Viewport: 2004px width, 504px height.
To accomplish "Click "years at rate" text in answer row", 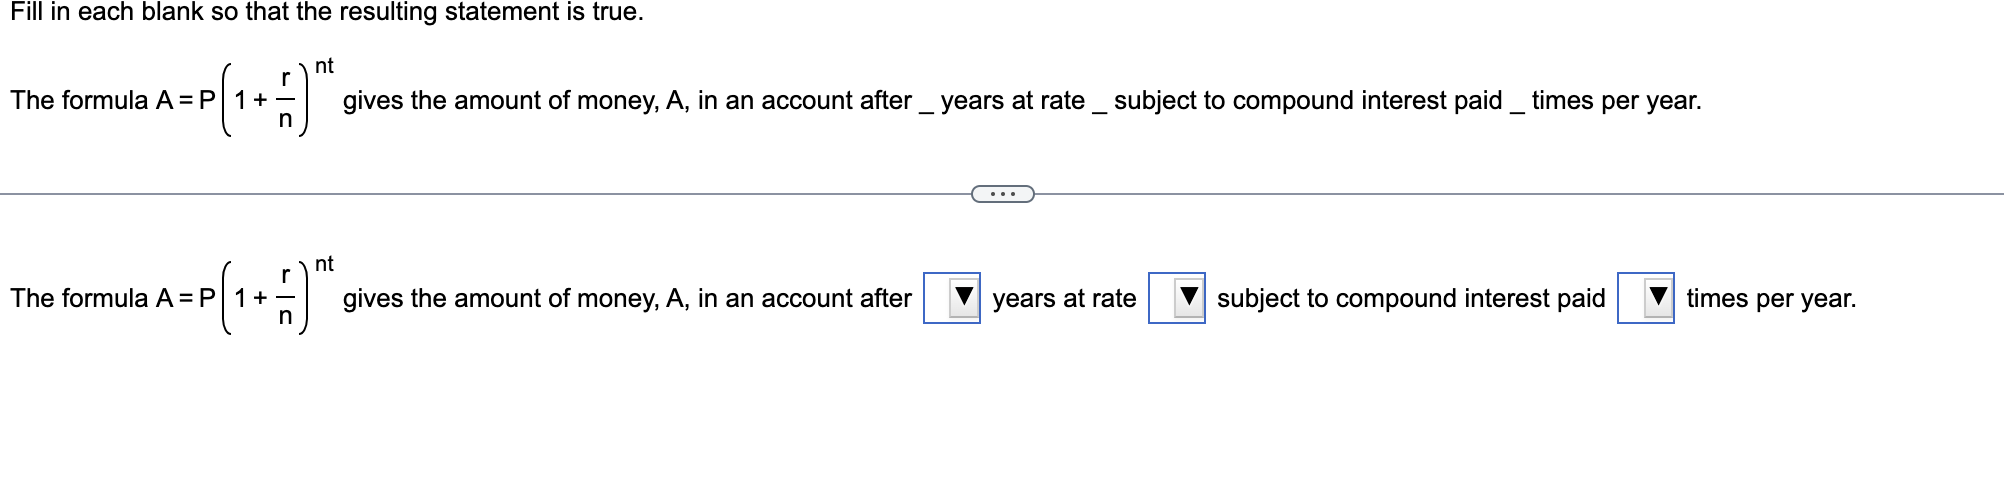I will [1064, 299].
